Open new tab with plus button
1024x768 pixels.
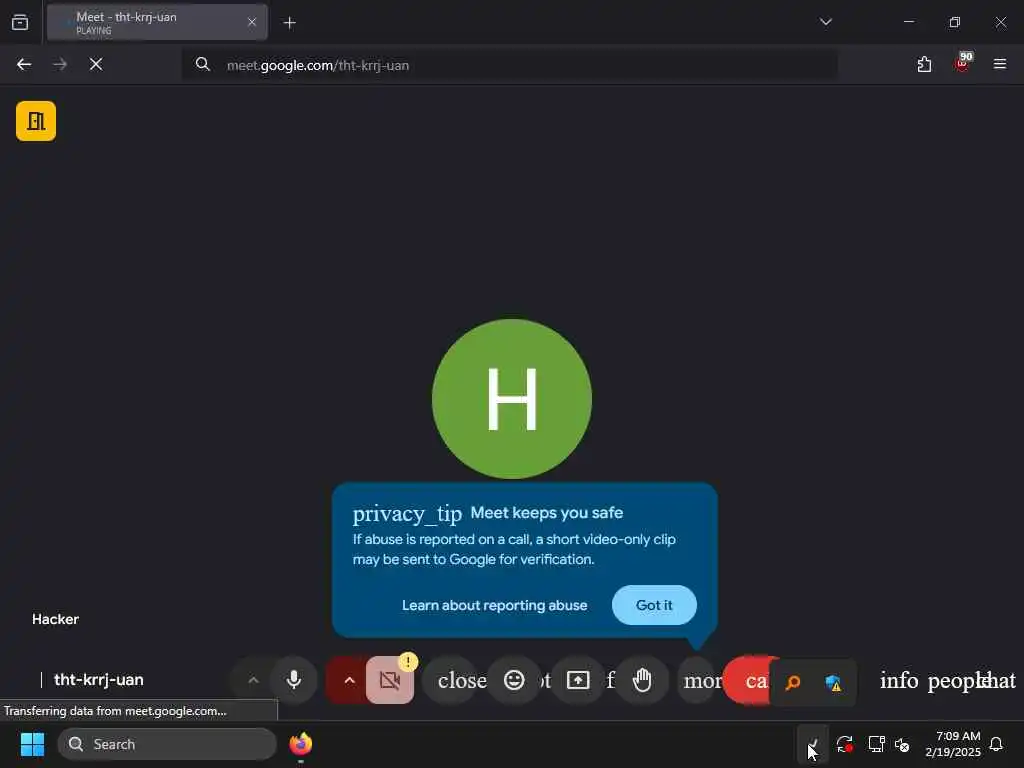290,23
